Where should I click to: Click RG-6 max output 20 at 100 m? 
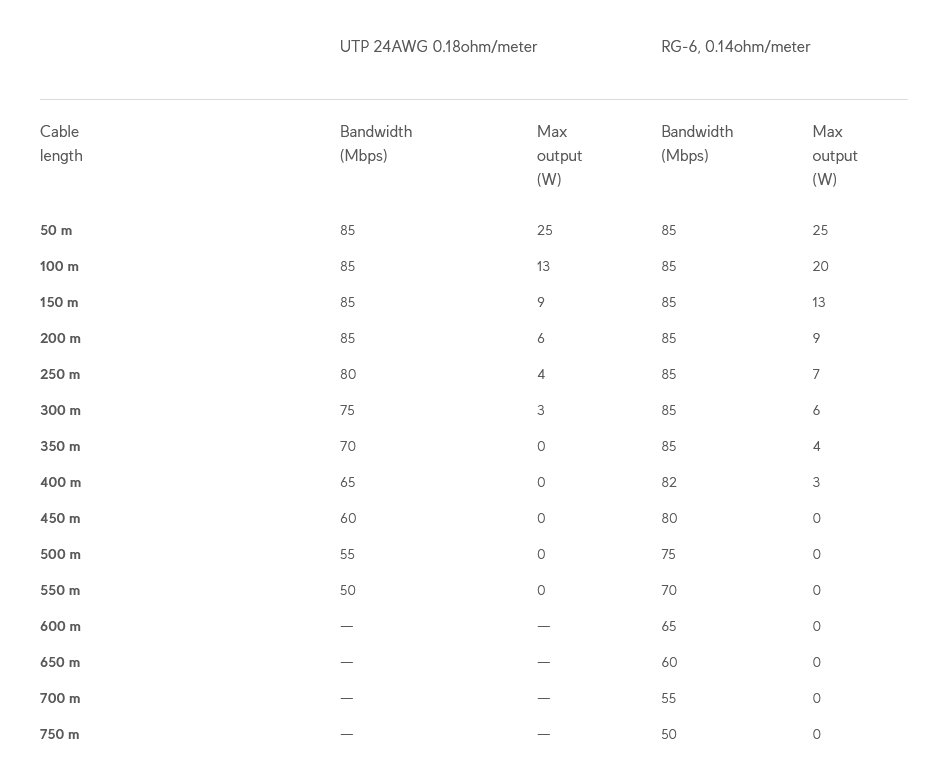(820, 267)
